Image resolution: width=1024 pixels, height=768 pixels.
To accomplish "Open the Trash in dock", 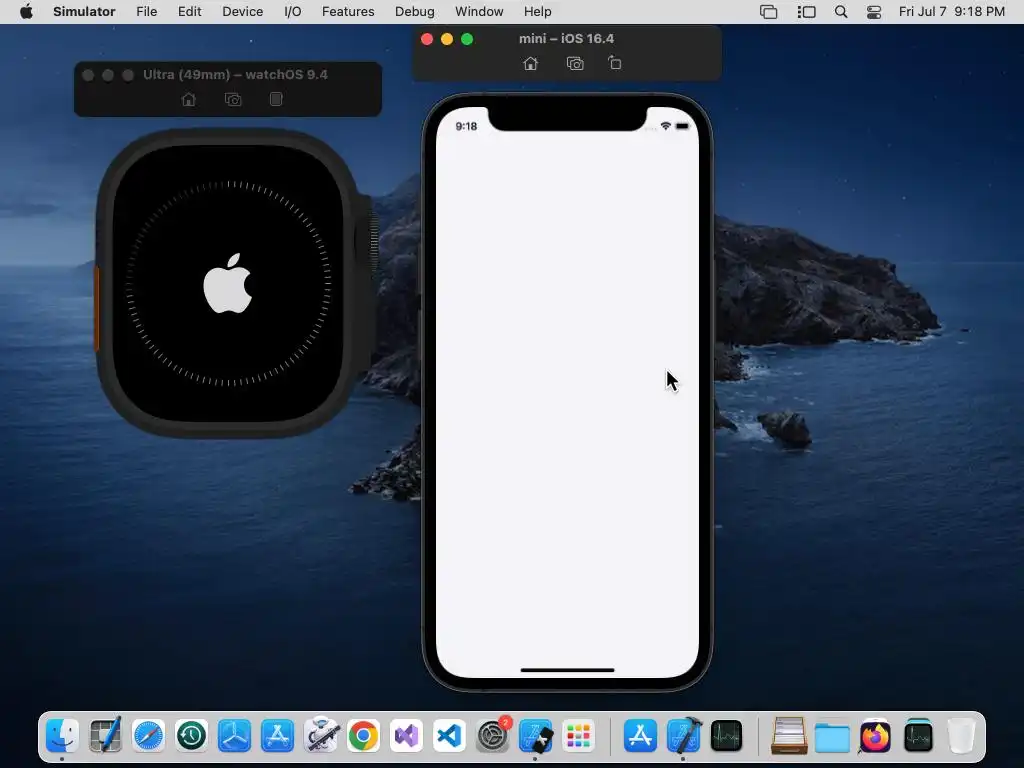I will point(961,736).
